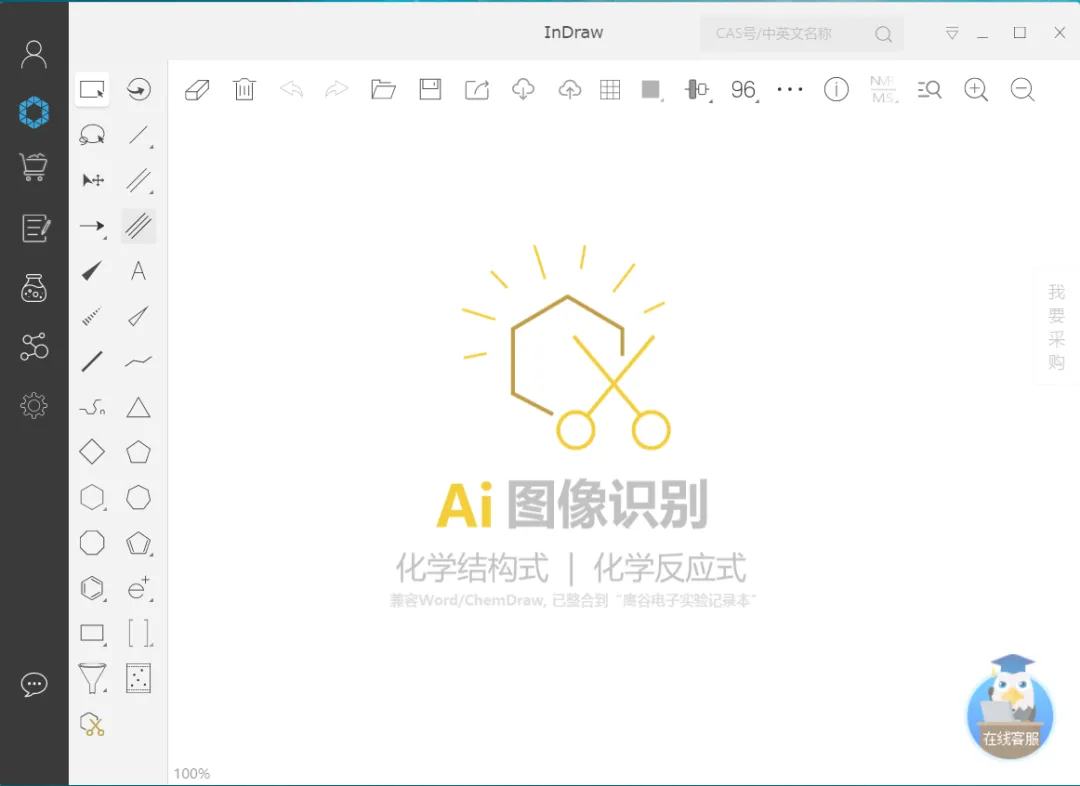Undo the last action
This screenshot has width=1080, height=786.
click(291, 89)
